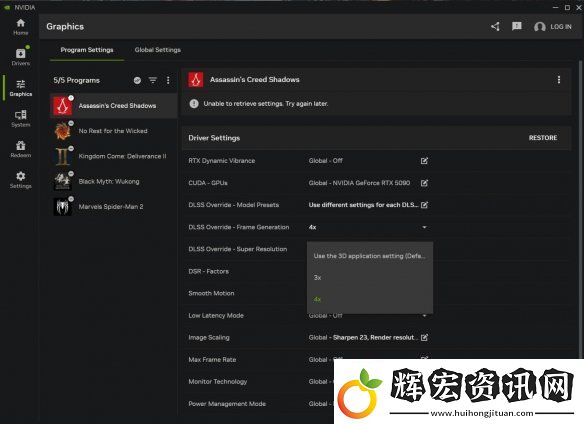Select Black Myth: Wukong program
584x424 pixels.
point(114,181)
